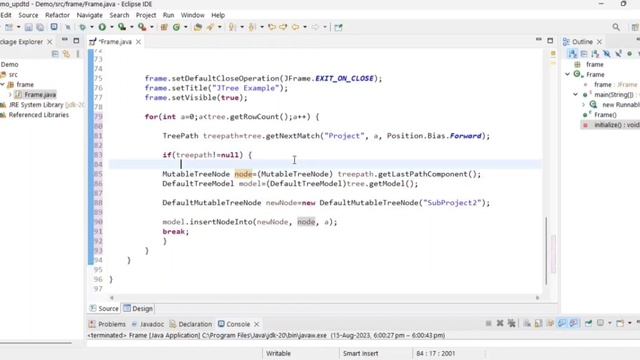The height and width of the screenshot is (360, 640).
Task: Click the console Remove Launch X icon
Action: tap(500, 323)
